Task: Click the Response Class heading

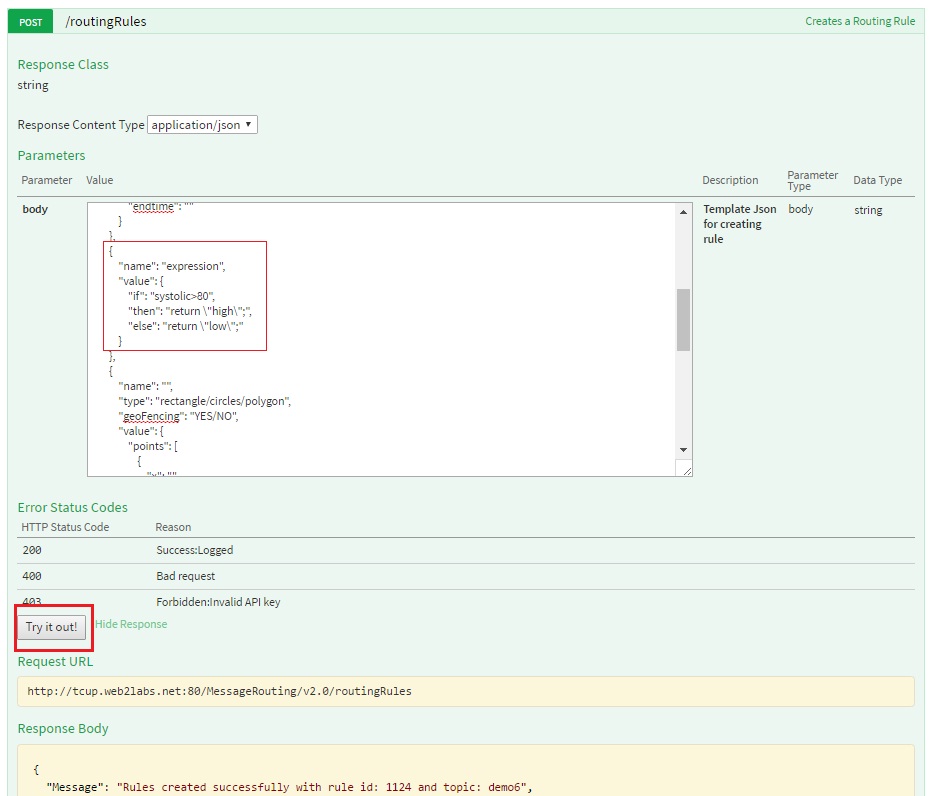Action: click(x=63, y=64)
